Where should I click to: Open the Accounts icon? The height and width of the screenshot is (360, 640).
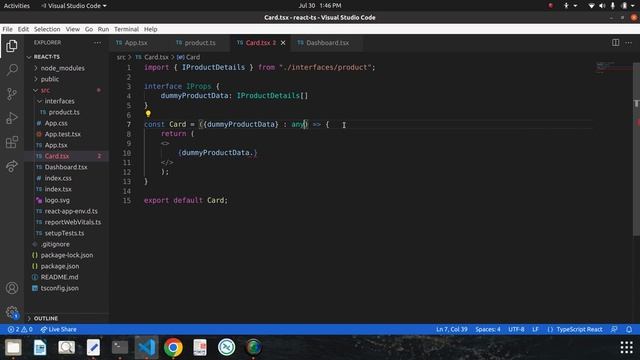click(12, 288)
